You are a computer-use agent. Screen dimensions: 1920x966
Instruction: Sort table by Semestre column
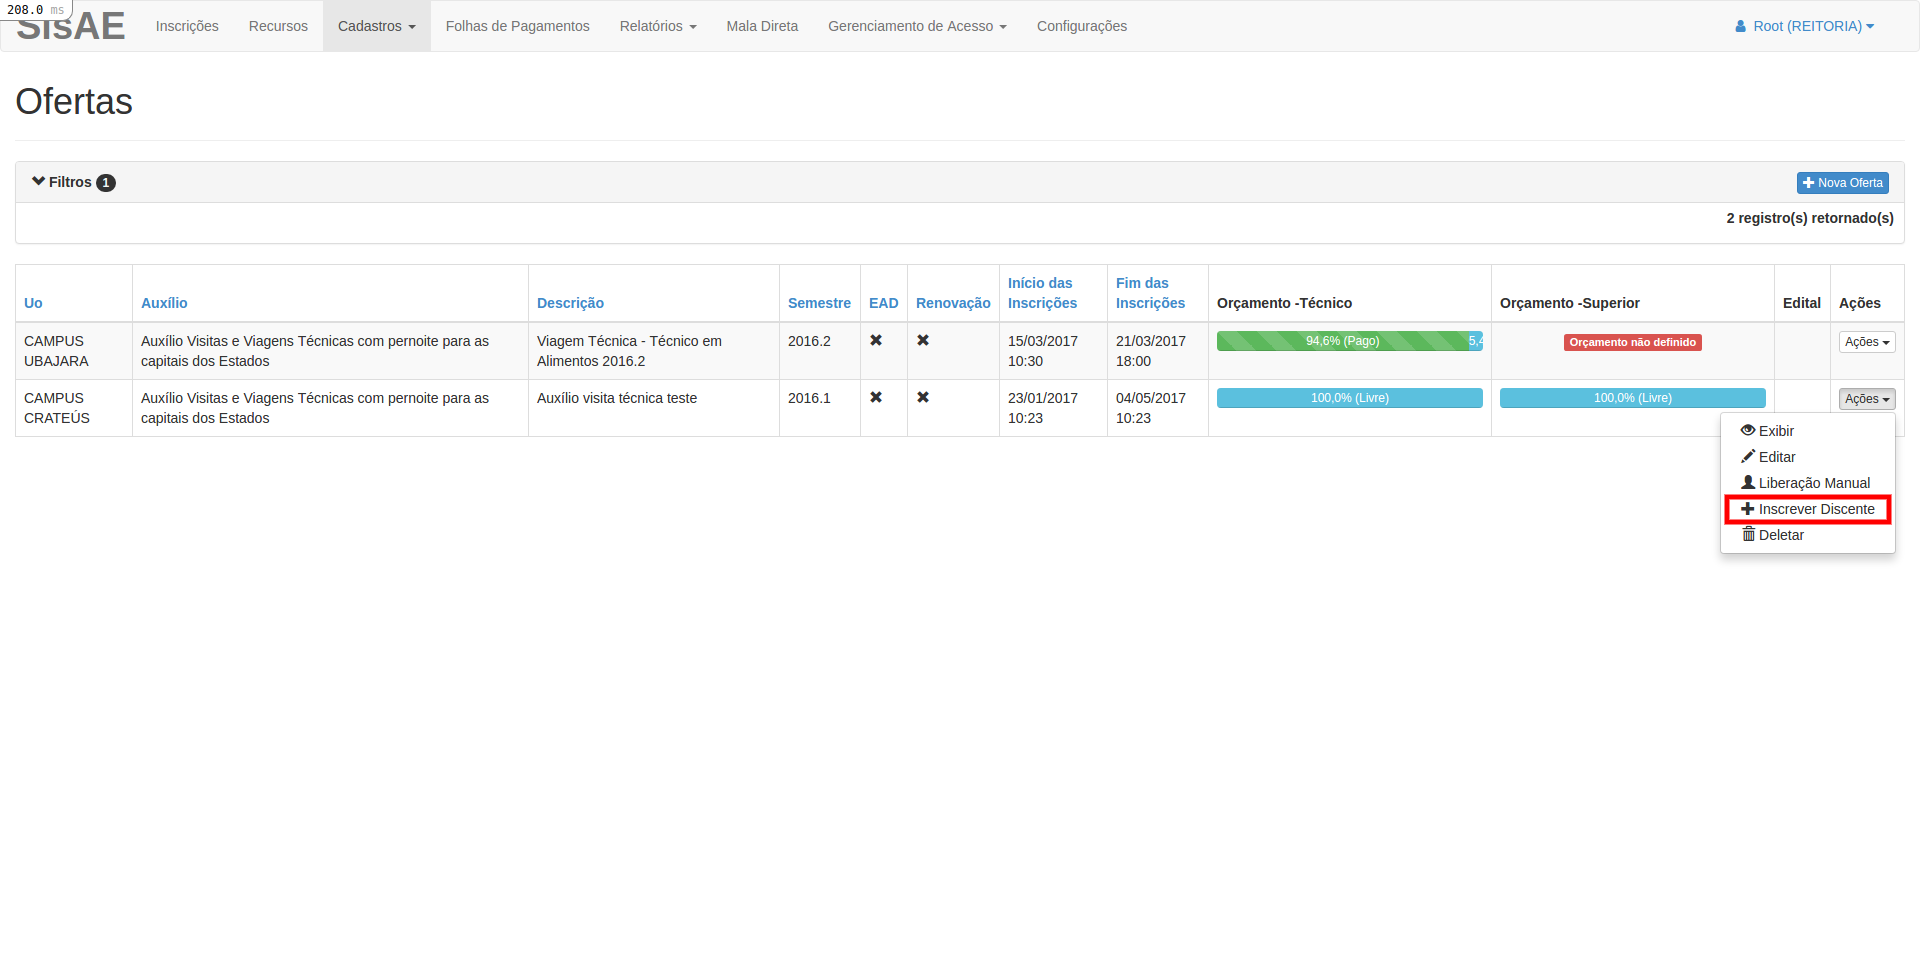(x=819, y=303)
